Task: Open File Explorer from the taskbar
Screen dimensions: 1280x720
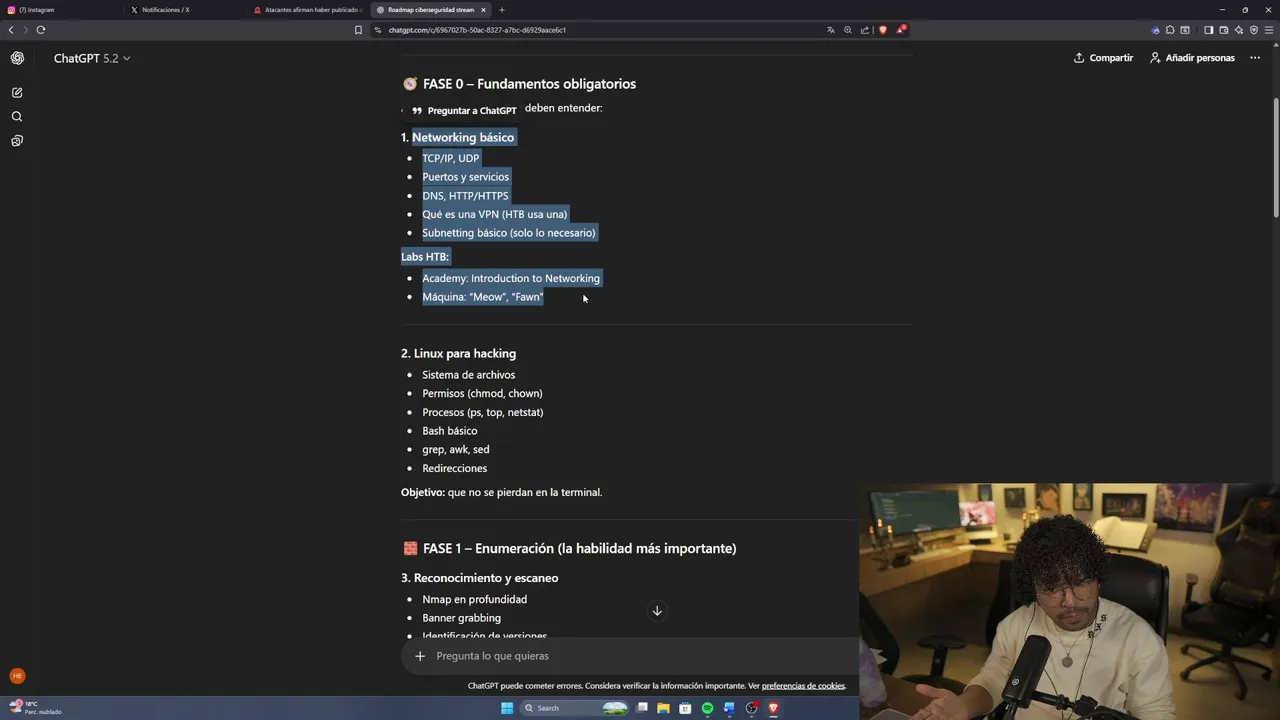Action: coord(663,708)
